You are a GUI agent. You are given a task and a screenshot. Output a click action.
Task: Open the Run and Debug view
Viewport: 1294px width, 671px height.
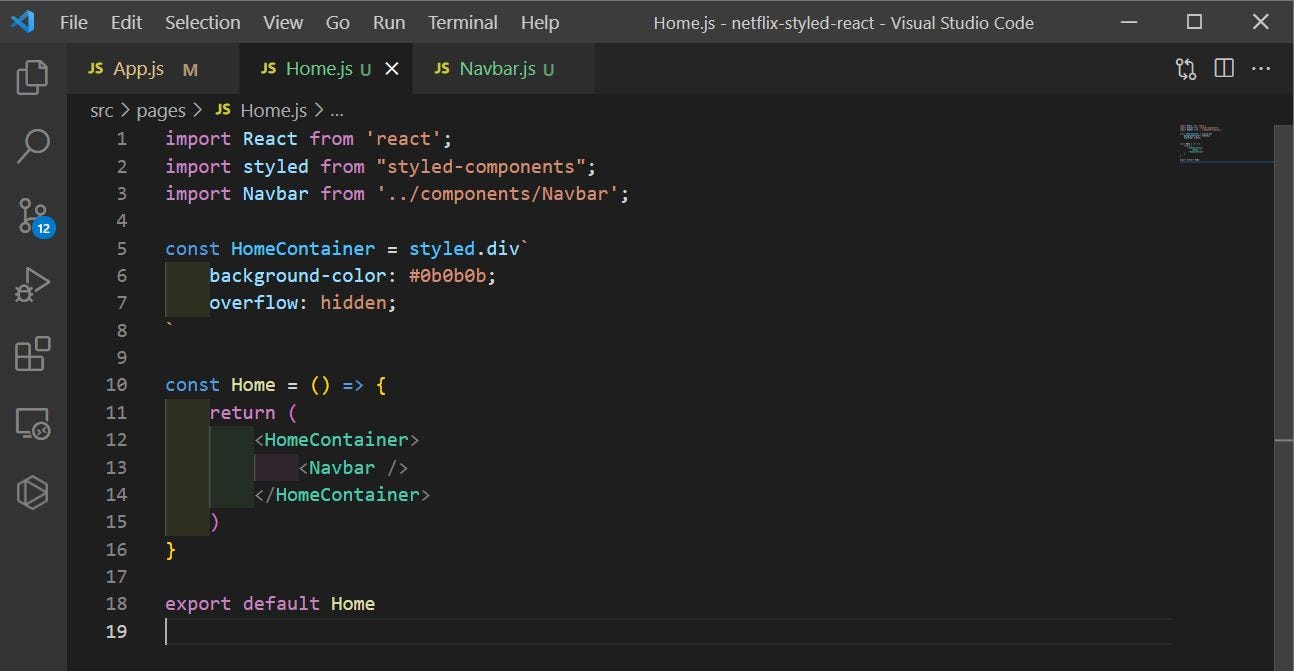click(33, 285)
